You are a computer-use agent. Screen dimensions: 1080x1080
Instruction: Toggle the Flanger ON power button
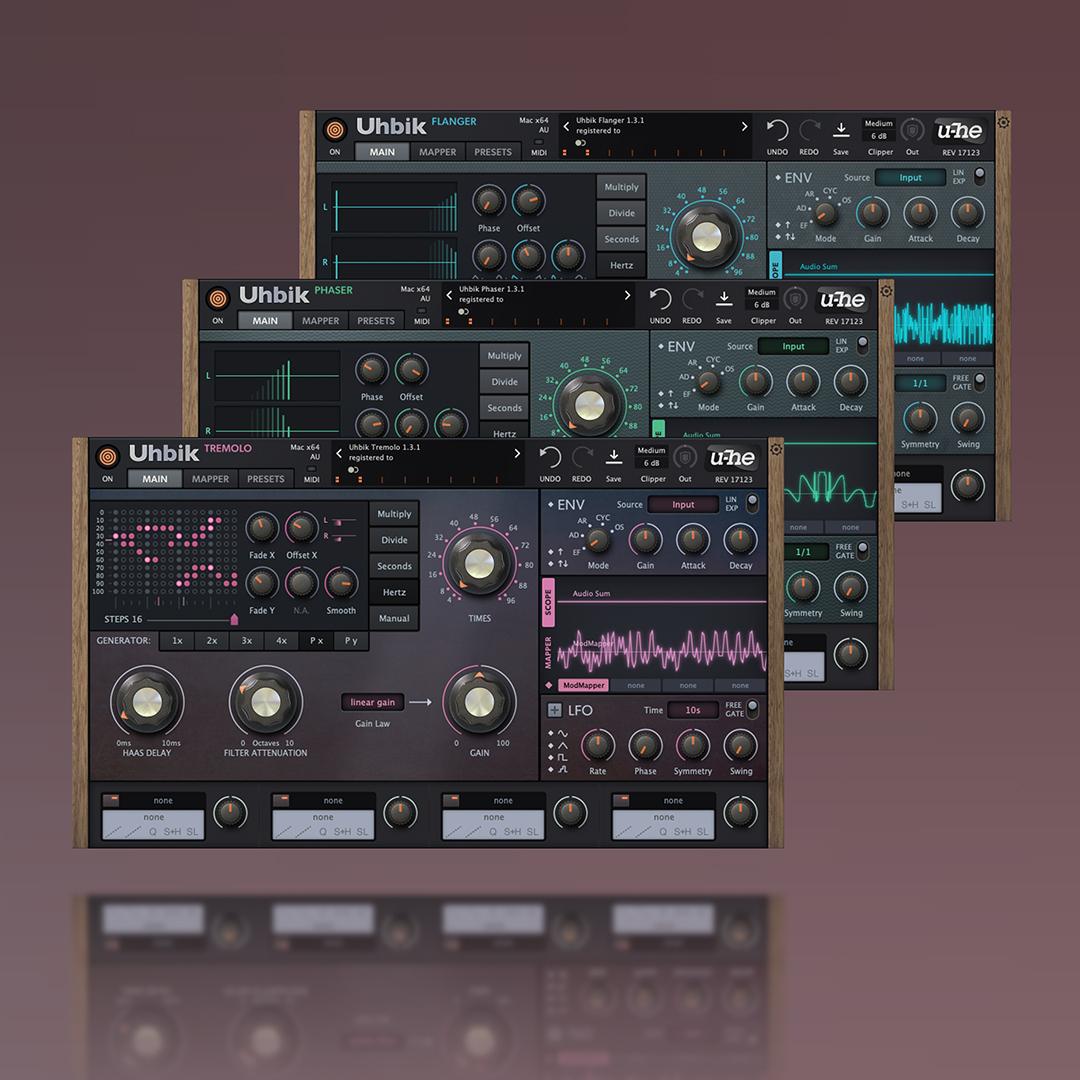(x=335, y=129)
